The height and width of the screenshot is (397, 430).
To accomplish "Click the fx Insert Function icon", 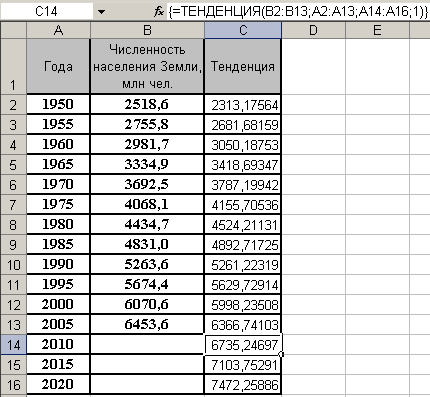I will pos(159,12).
